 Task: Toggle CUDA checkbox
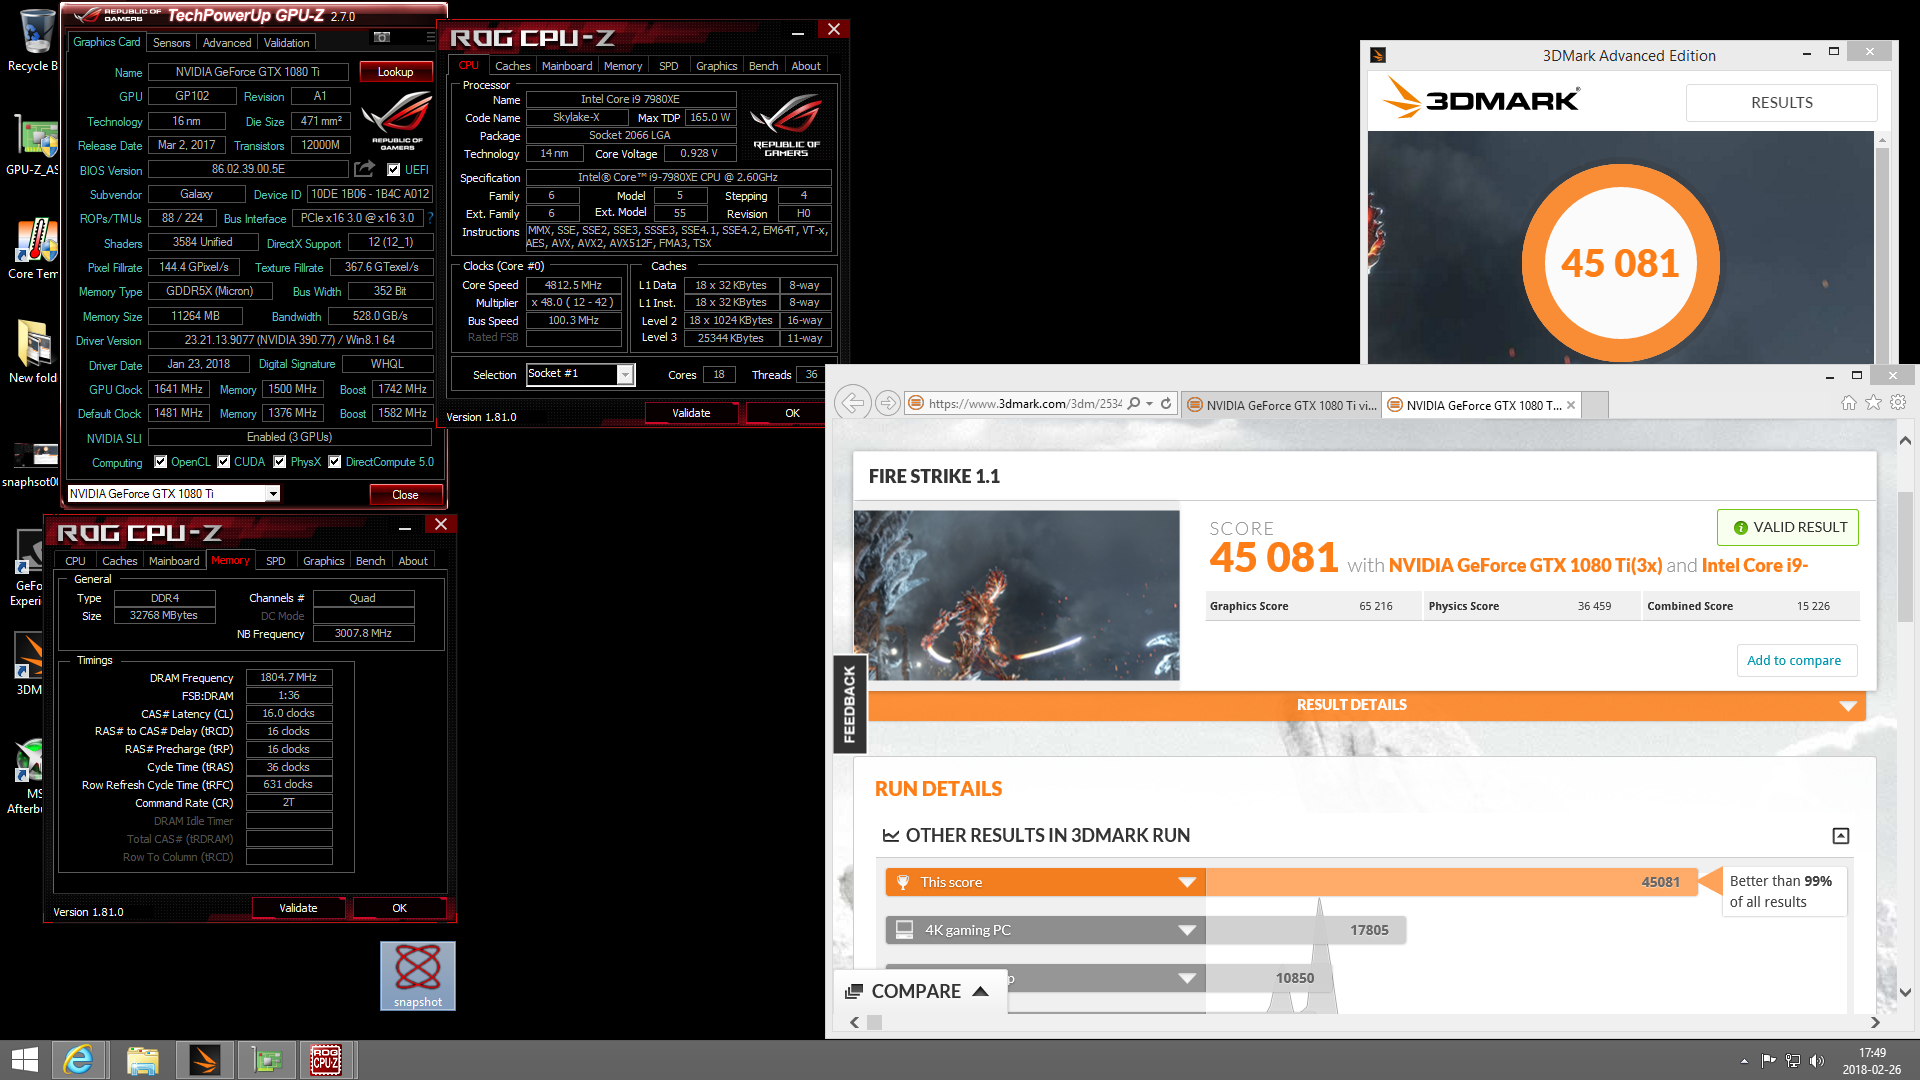224,462
